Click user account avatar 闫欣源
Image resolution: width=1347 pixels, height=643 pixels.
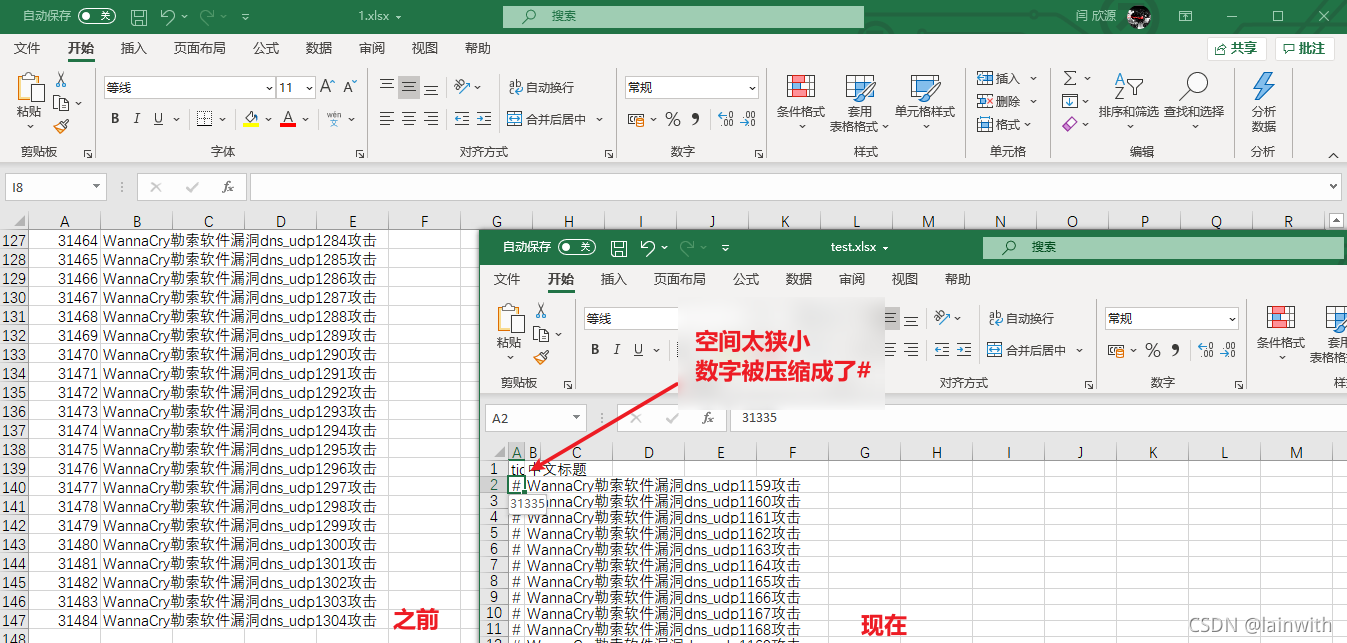[1139, 17]
